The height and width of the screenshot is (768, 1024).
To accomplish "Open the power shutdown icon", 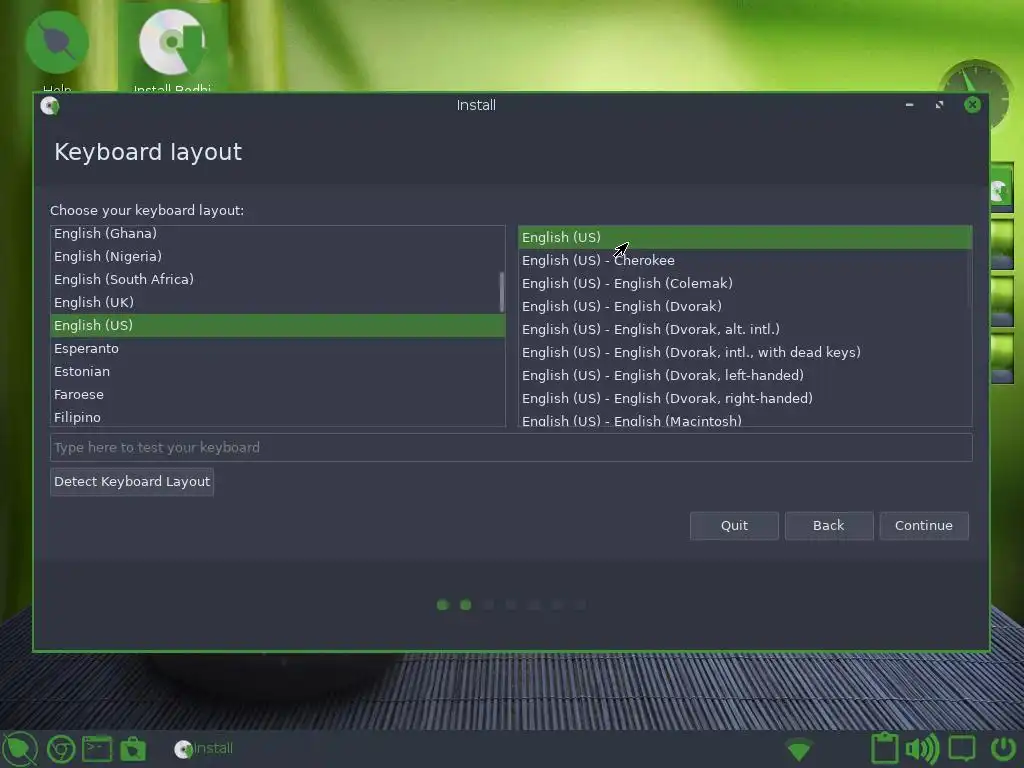I will coord(1003,749).
